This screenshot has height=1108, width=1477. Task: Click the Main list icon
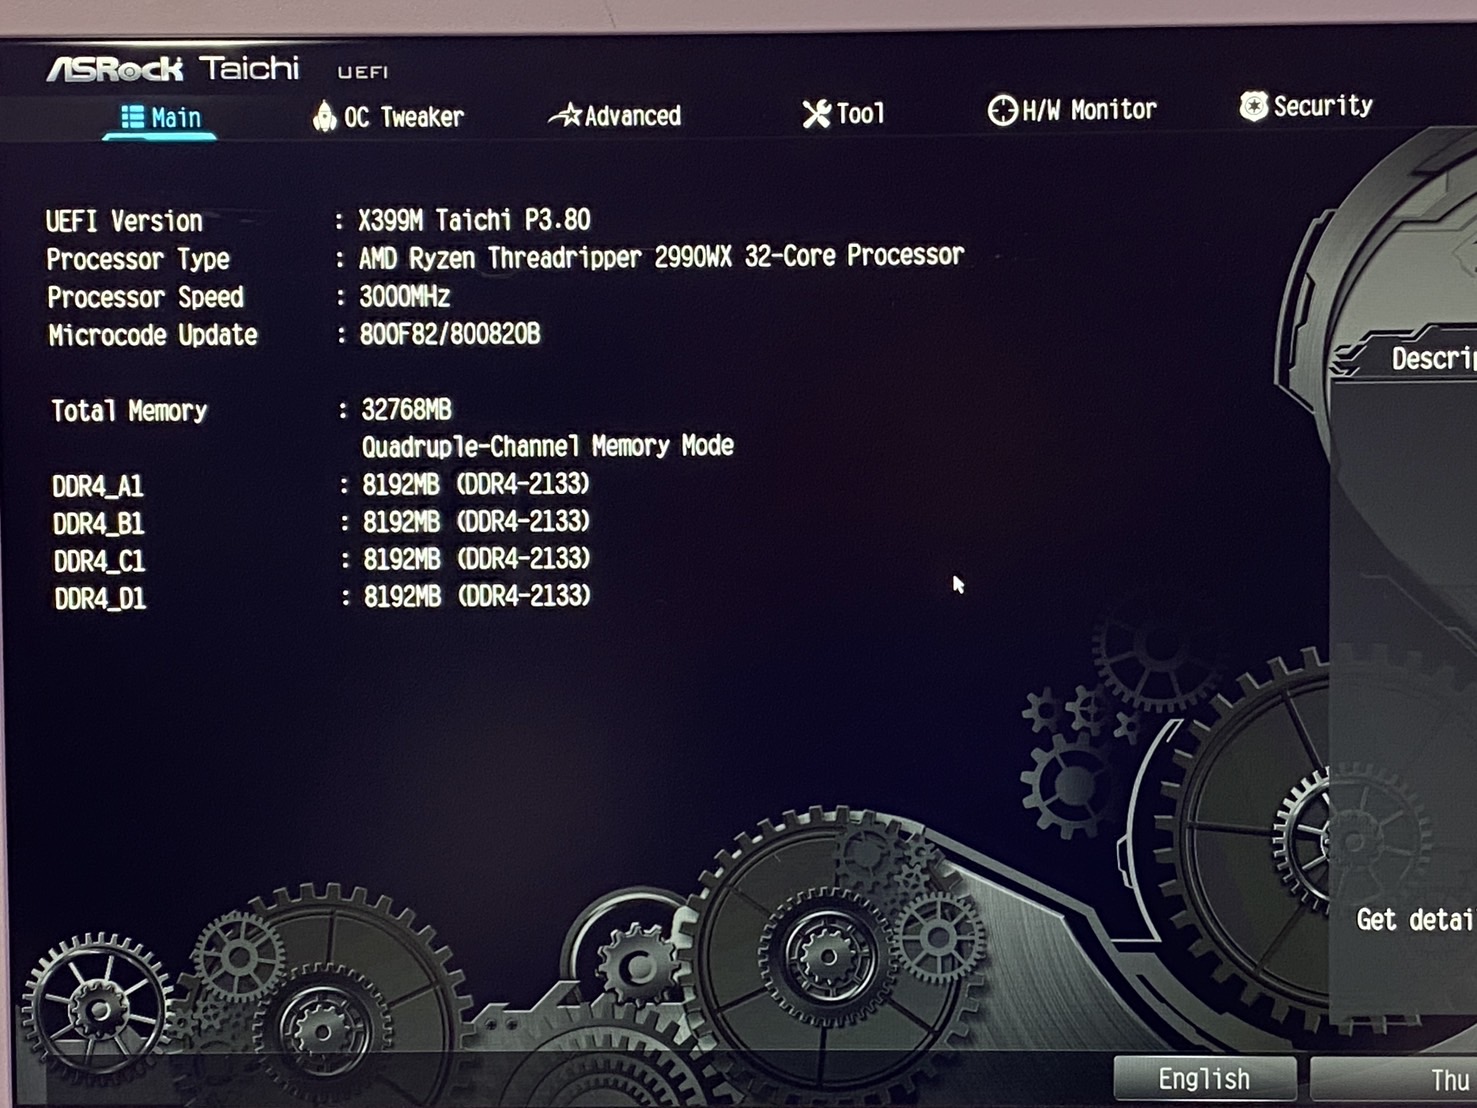(132, 118)
